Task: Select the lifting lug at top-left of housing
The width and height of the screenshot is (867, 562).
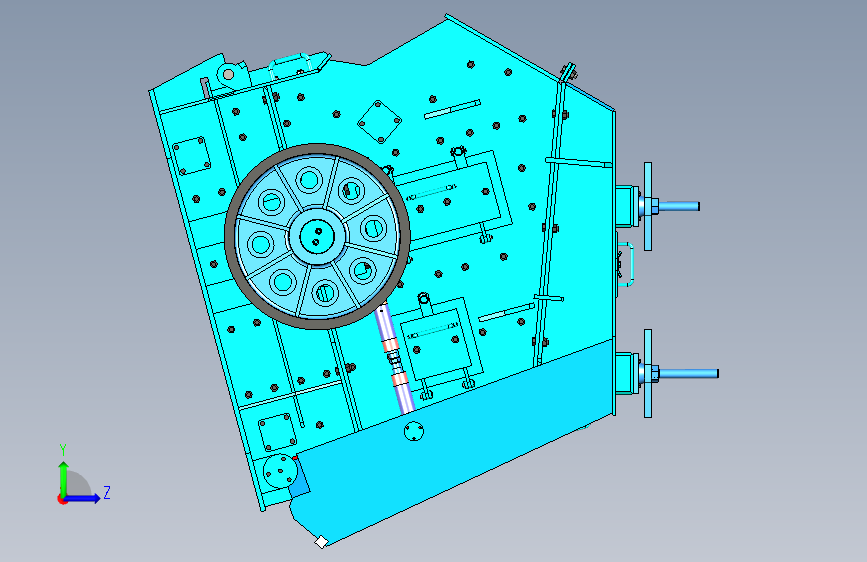Action: (x=230, y=75)
